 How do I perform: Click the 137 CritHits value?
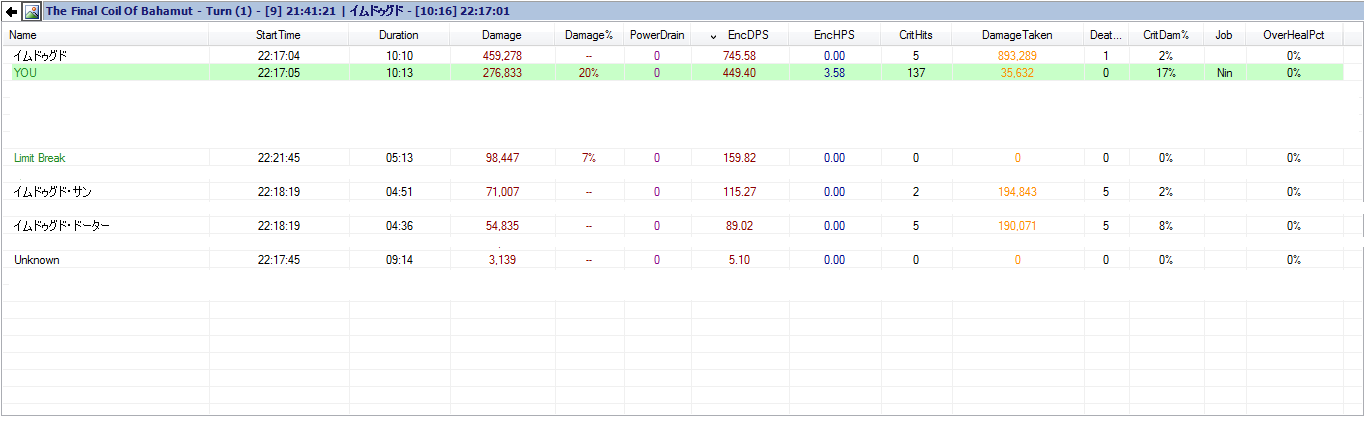pyautogui.click(x=916, y=73)
